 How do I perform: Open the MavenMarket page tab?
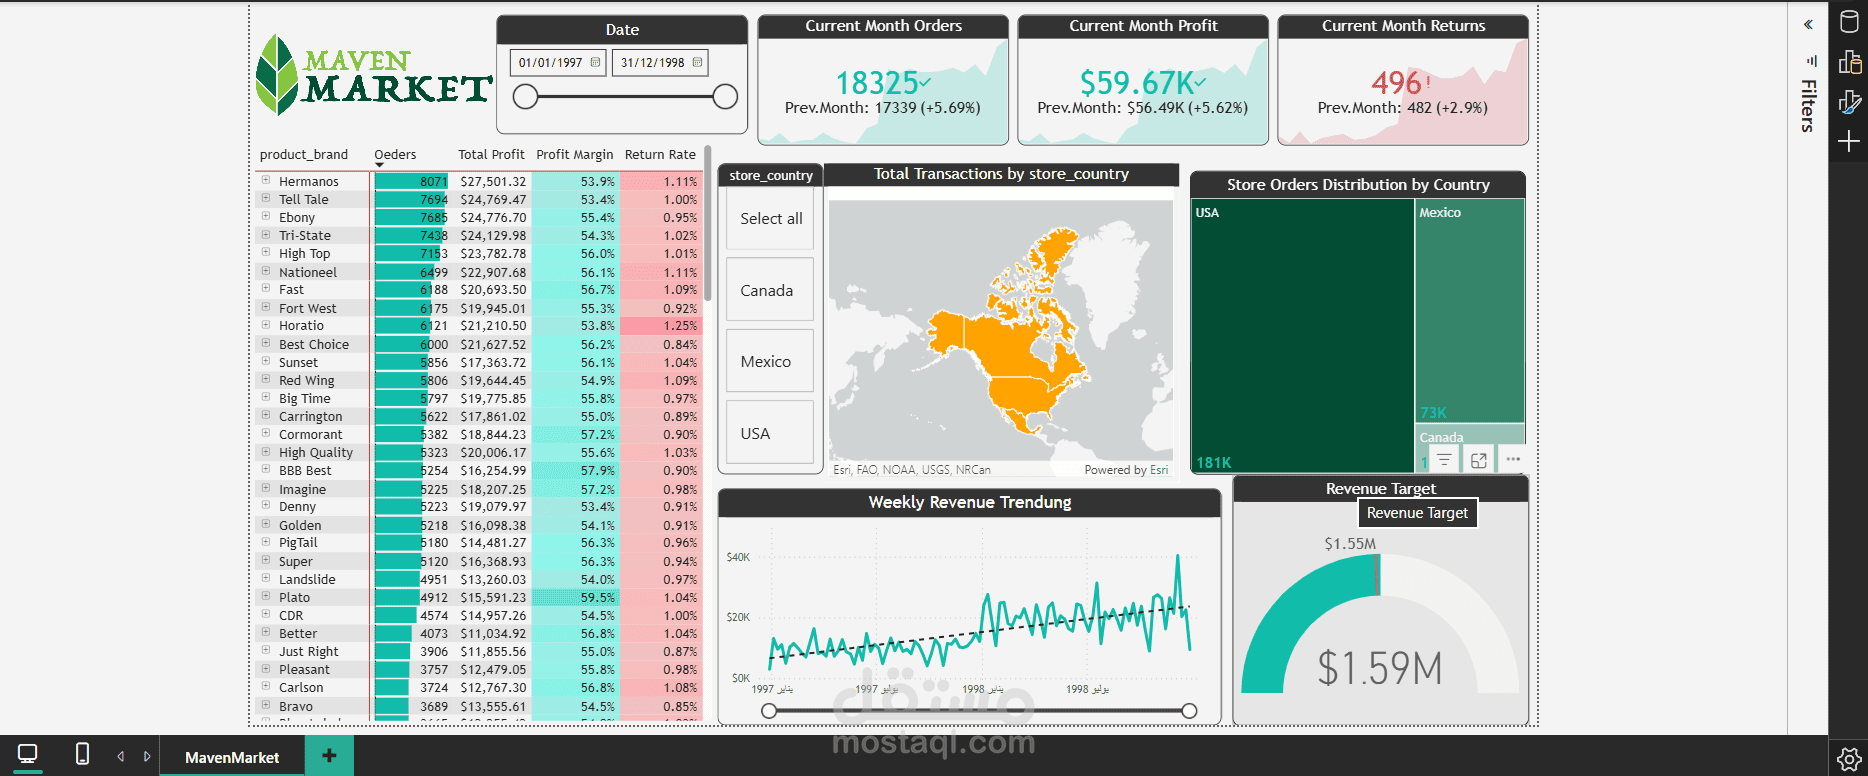click(232, 757)
